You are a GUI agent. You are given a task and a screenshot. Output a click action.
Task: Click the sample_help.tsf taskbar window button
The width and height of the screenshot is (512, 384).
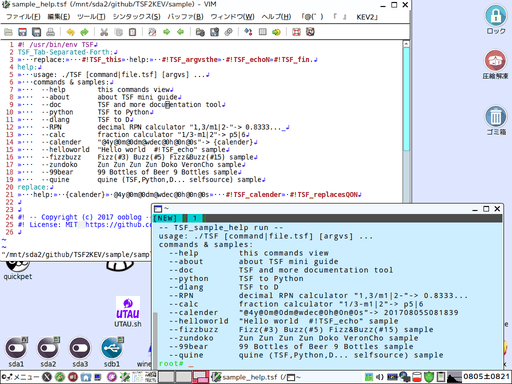[x=248, y=377]
